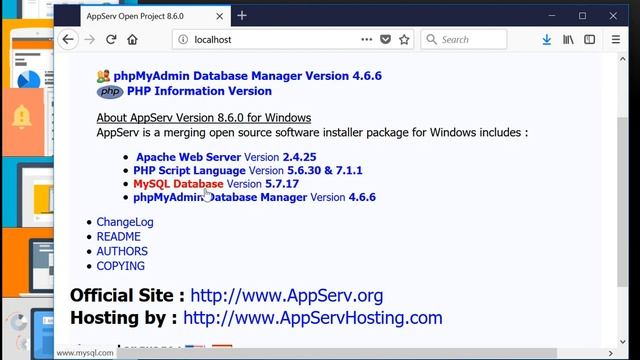Open the README link
This screenshot has height=360, width=640.
click(x=118, y=237)
